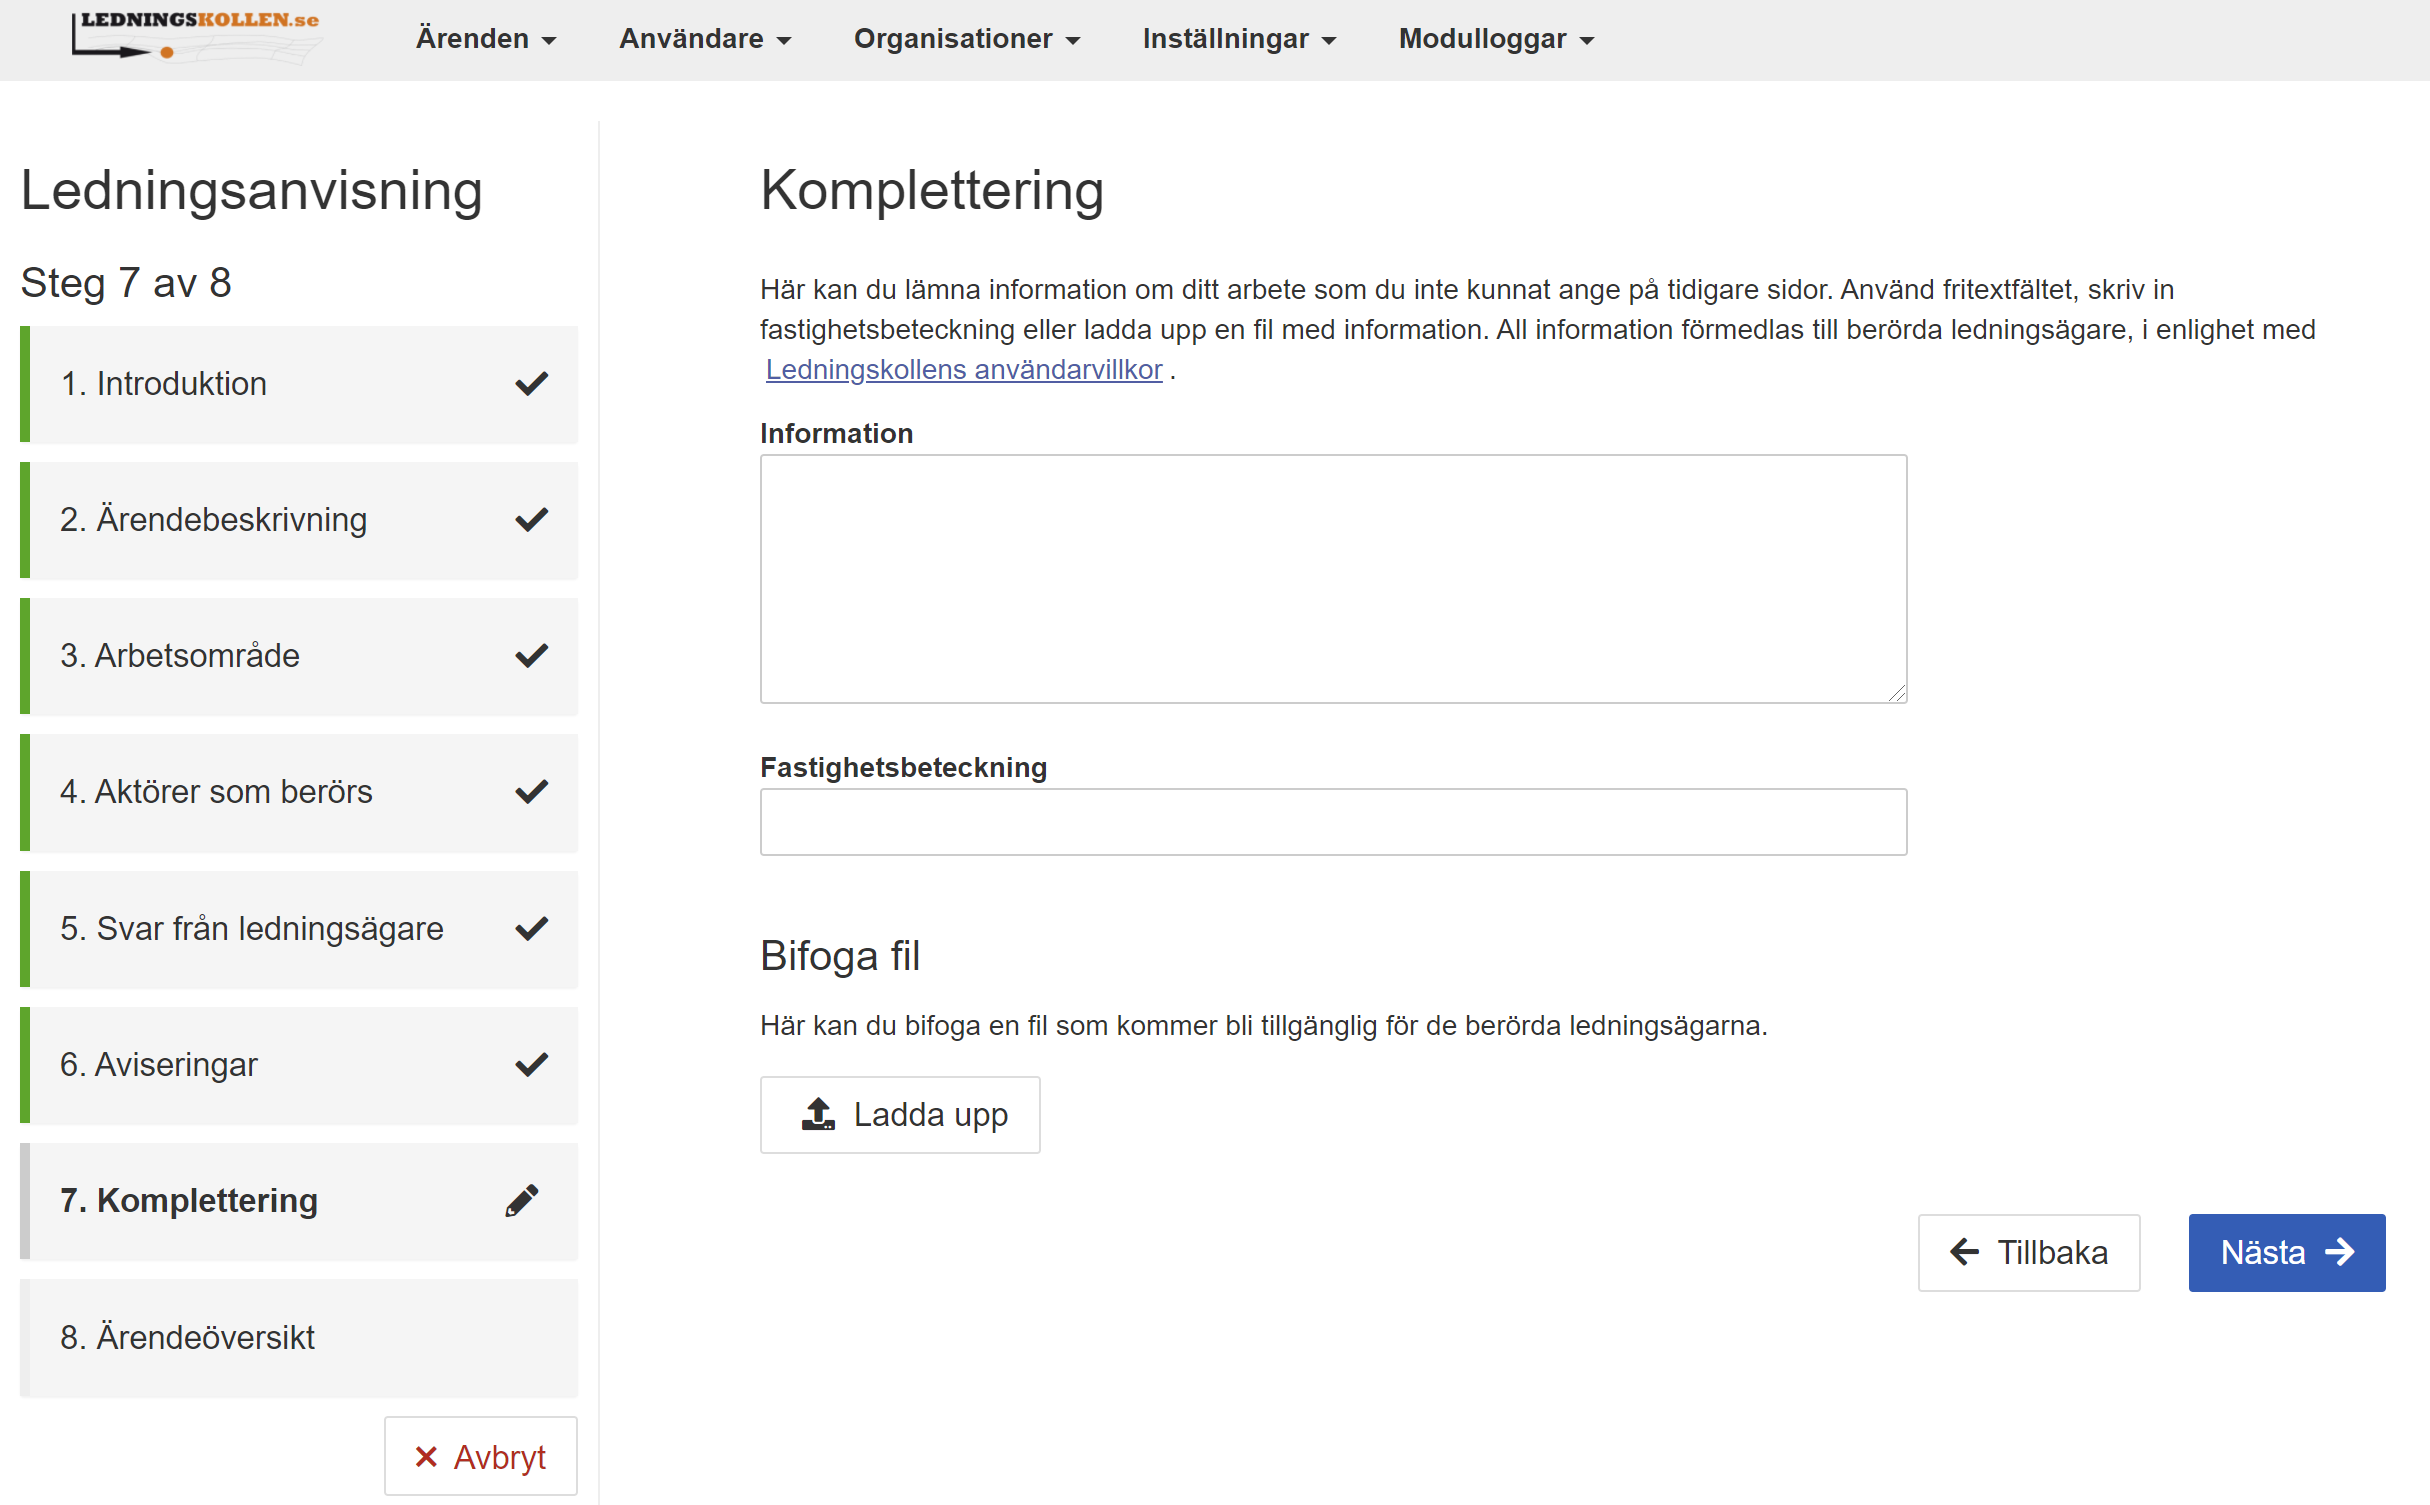Open the Organisationer menu

tap(966, 39)
